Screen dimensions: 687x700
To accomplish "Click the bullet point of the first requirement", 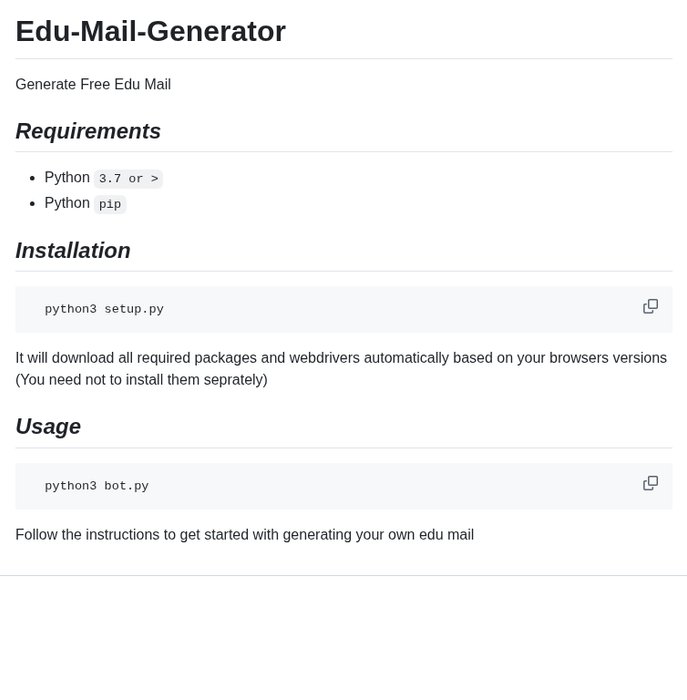I will (33, 178).
